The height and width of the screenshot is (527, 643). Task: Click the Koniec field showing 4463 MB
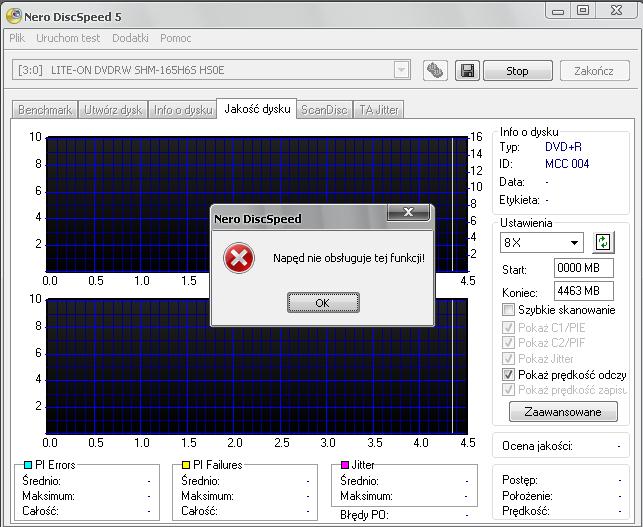tap(584, 291)
